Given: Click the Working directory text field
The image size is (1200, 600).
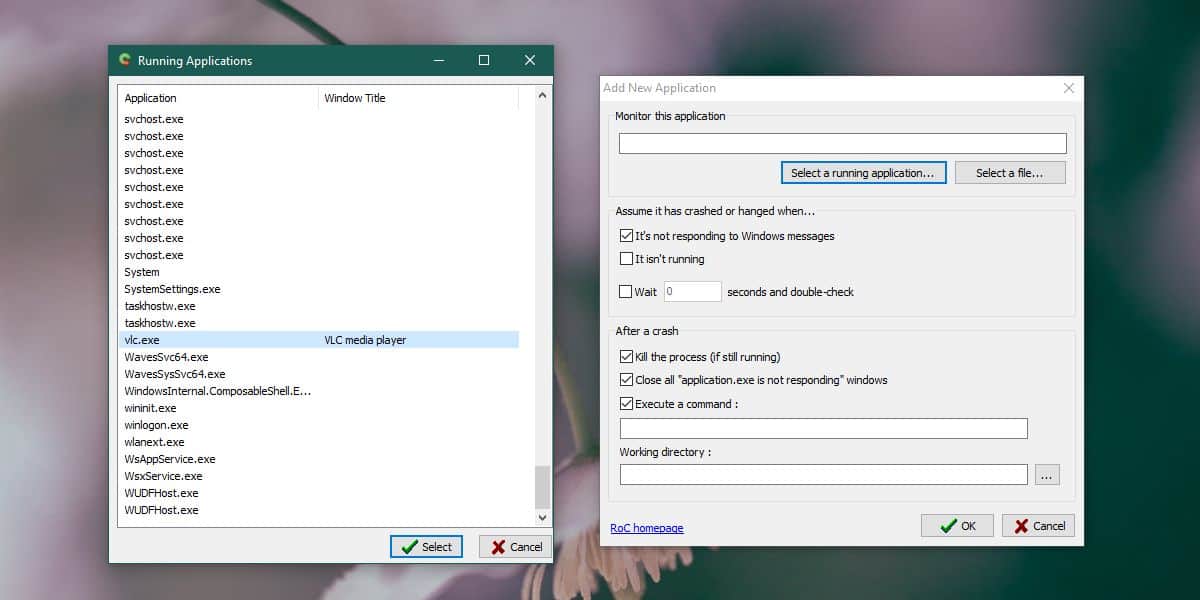Looking at the screenshot, I should (x=824, y=475).
